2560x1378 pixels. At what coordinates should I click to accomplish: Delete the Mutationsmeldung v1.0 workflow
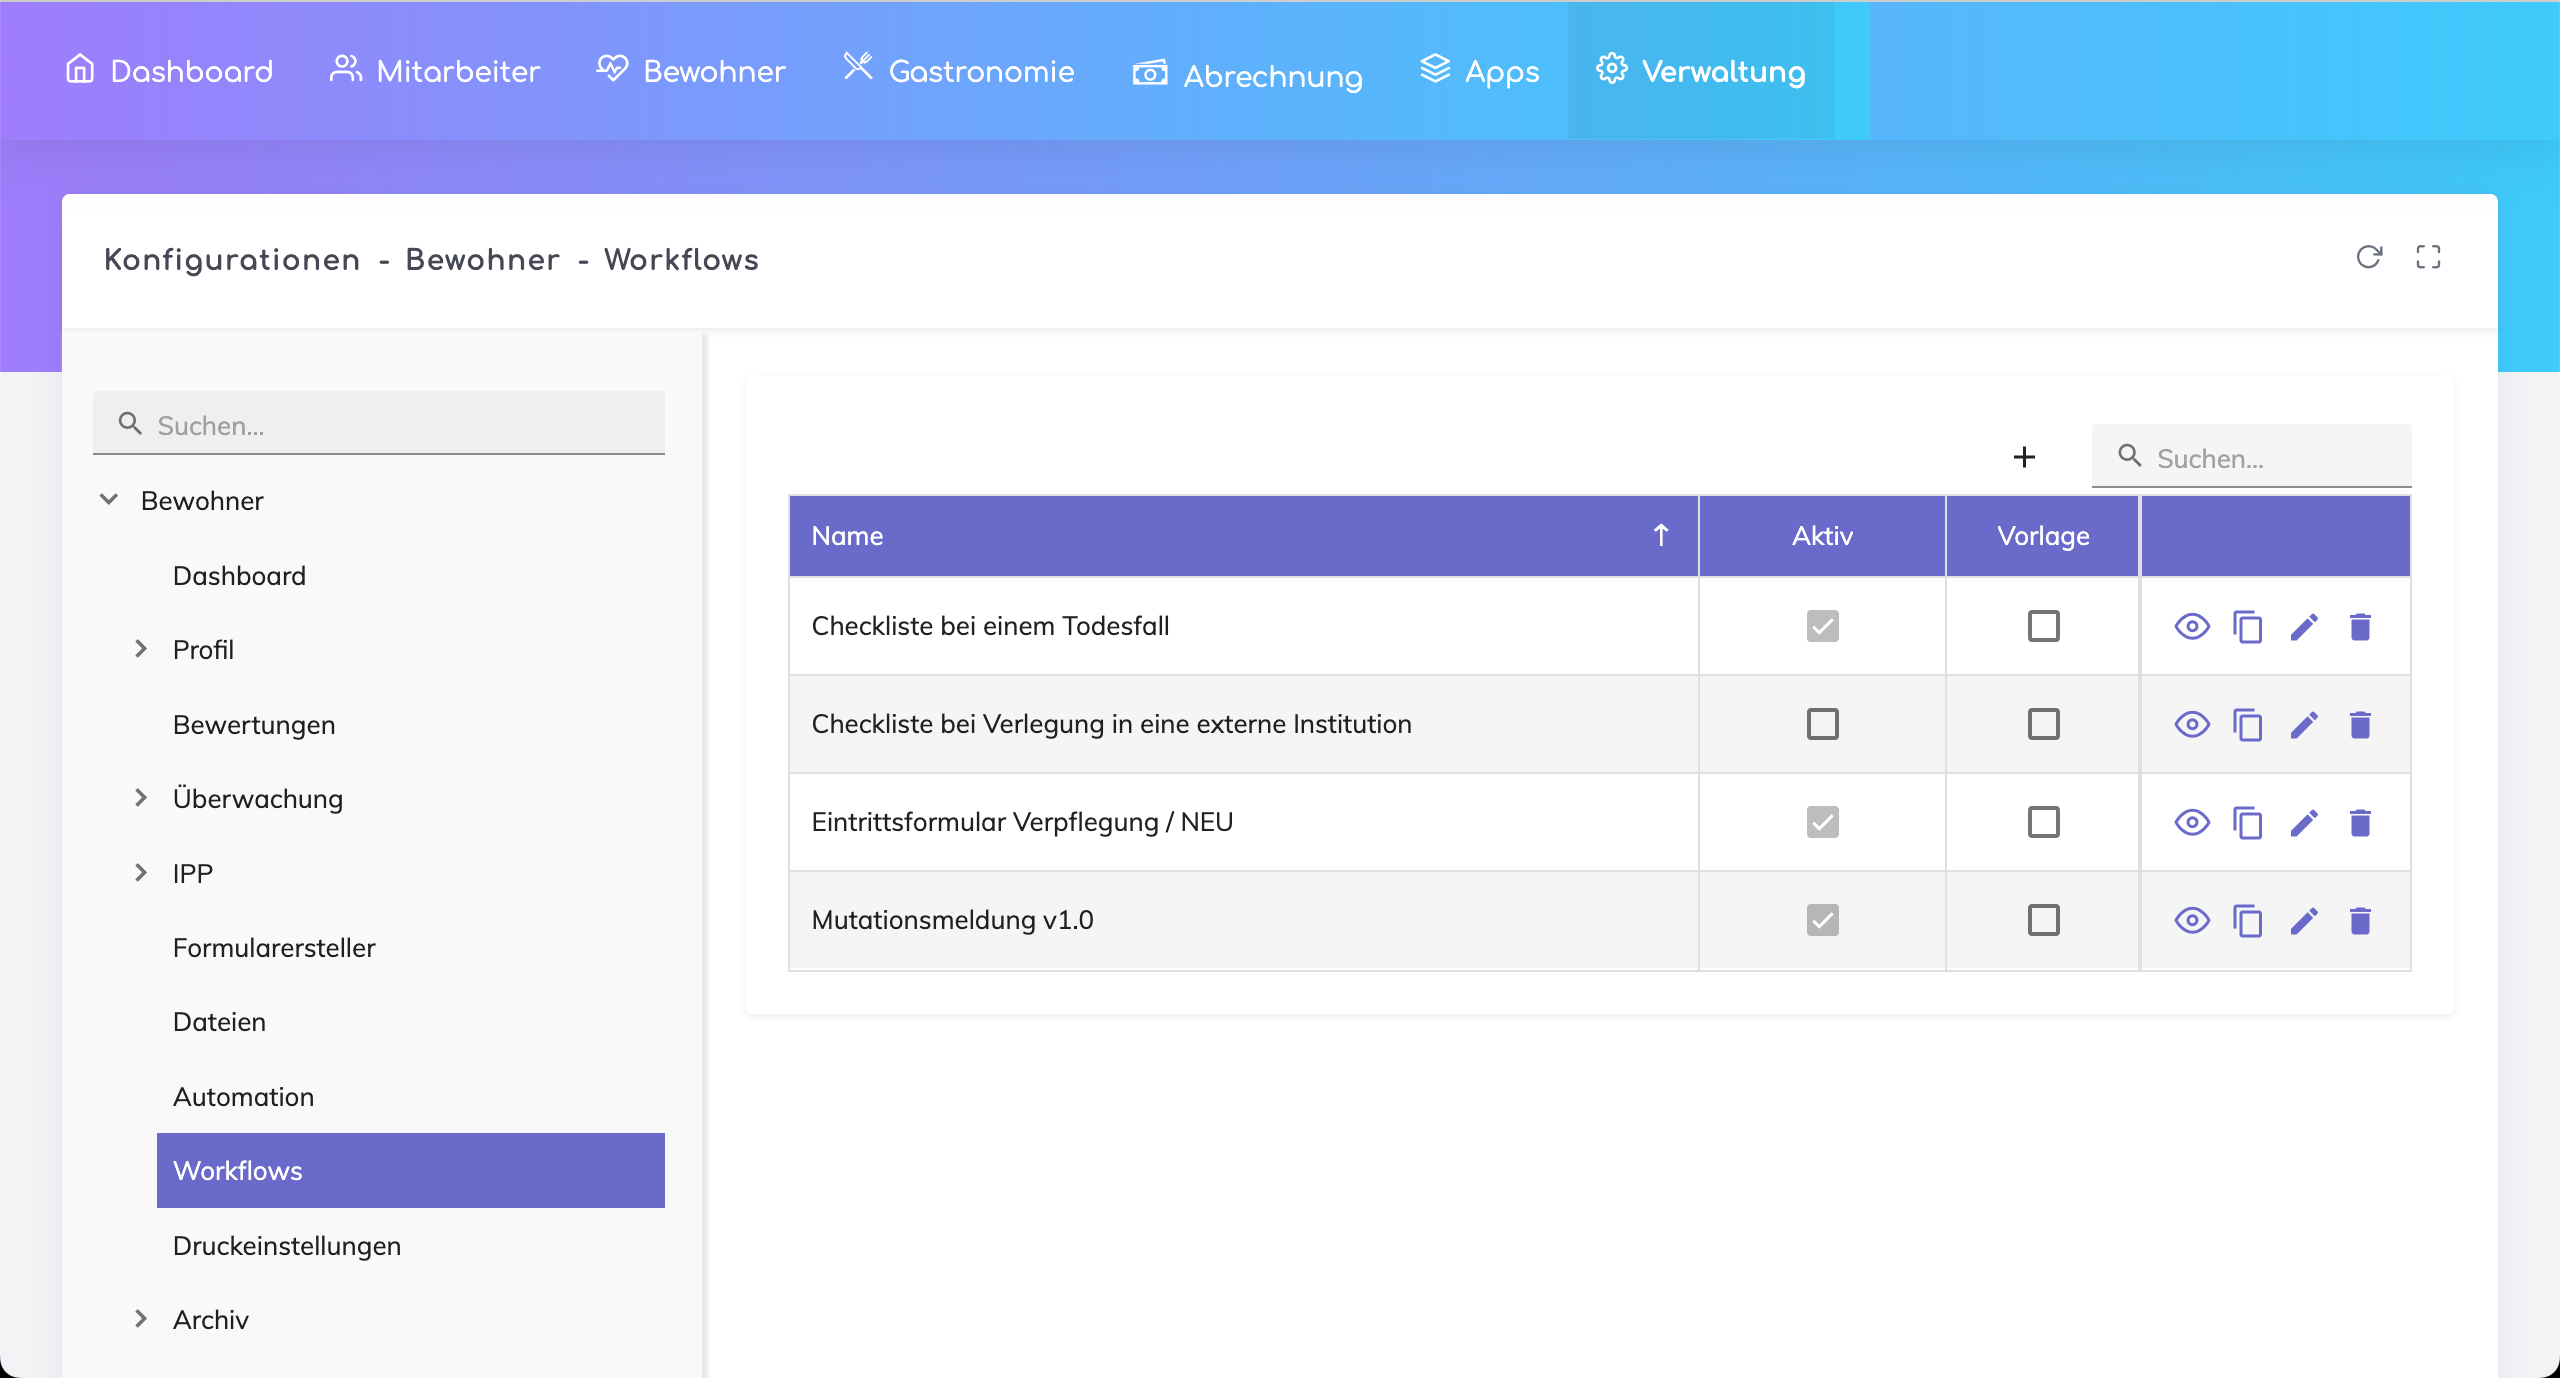pyautogui.click(x=2360, y=920)
